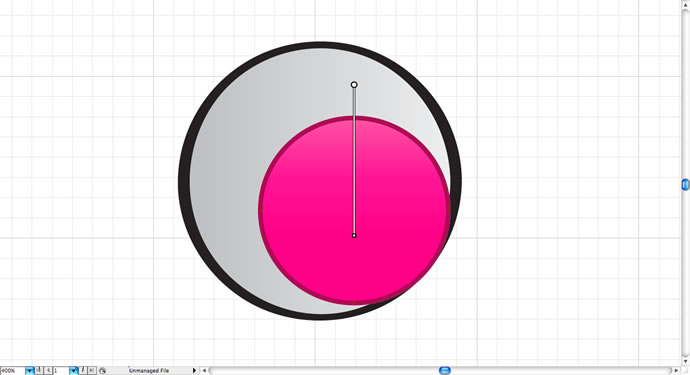Click the gradient annotator round end handle
The image size is (690, 375).
pos(354,85)
